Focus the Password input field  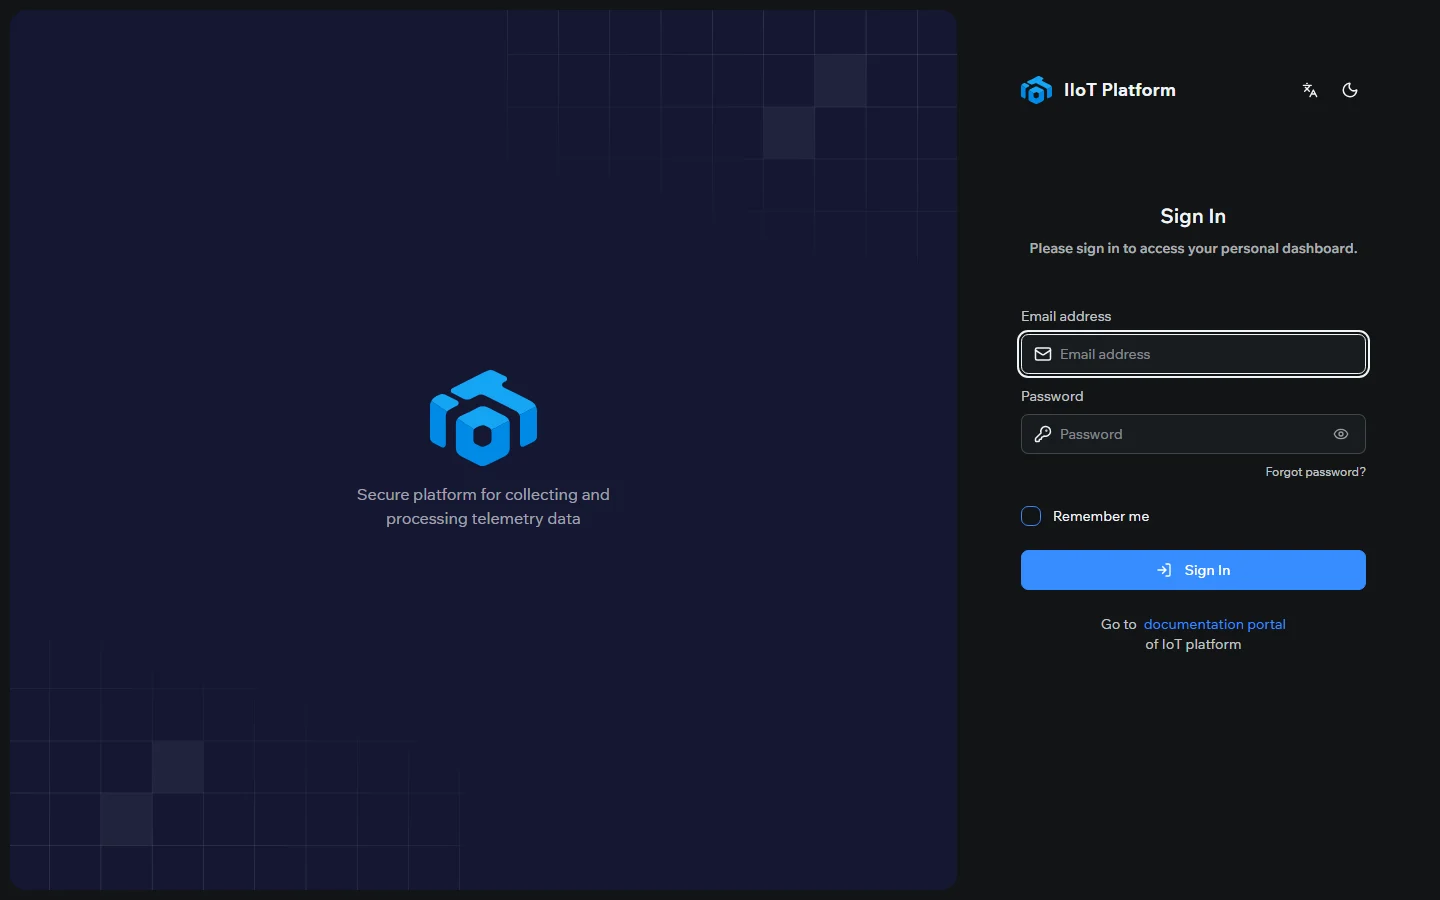[x=1193, y=434]
